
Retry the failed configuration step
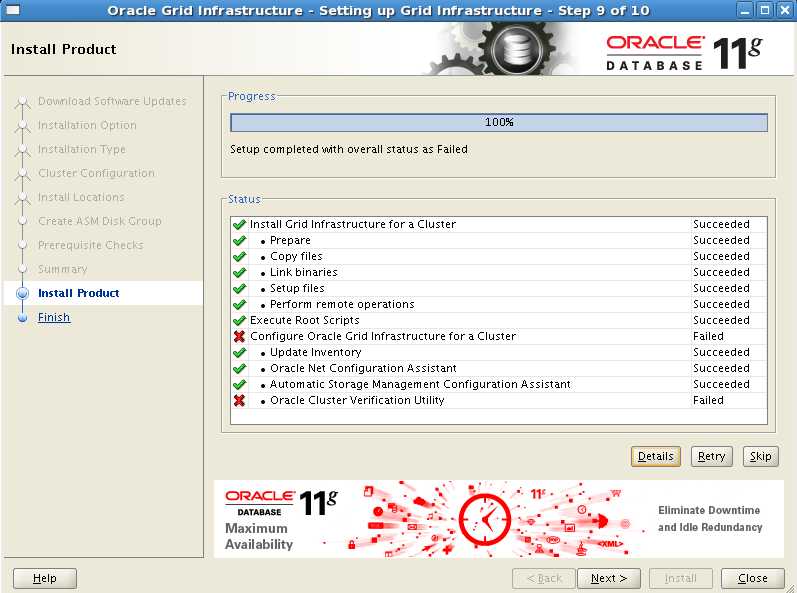712,456
